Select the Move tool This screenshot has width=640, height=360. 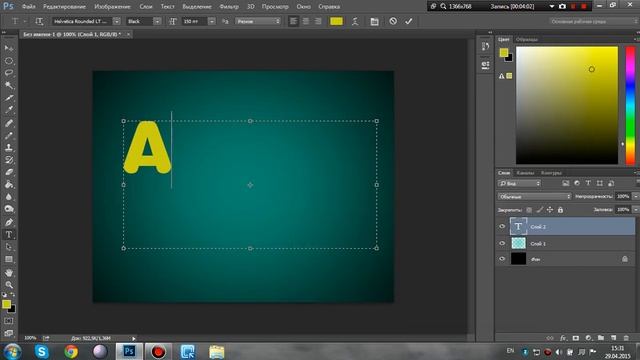(9, 48)
